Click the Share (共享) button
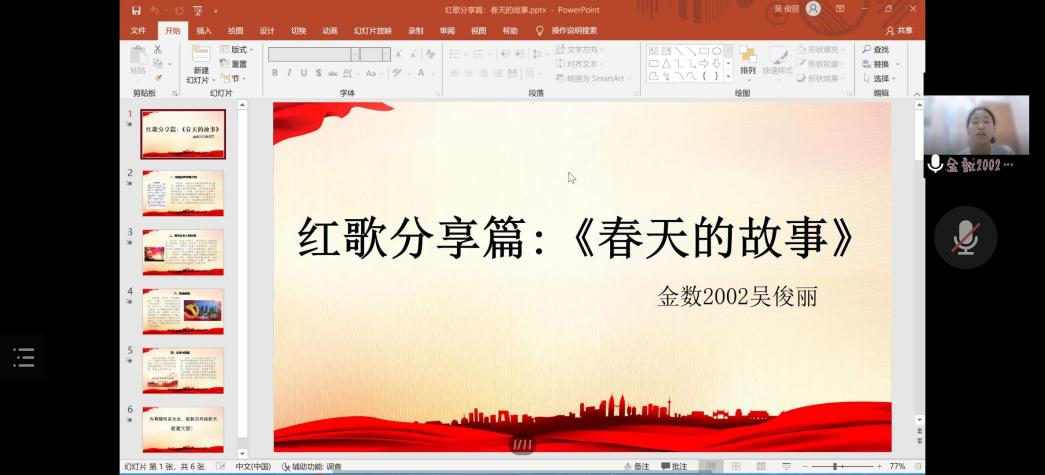The height and width of the screenshot is (475, 1045). point(899,31)
